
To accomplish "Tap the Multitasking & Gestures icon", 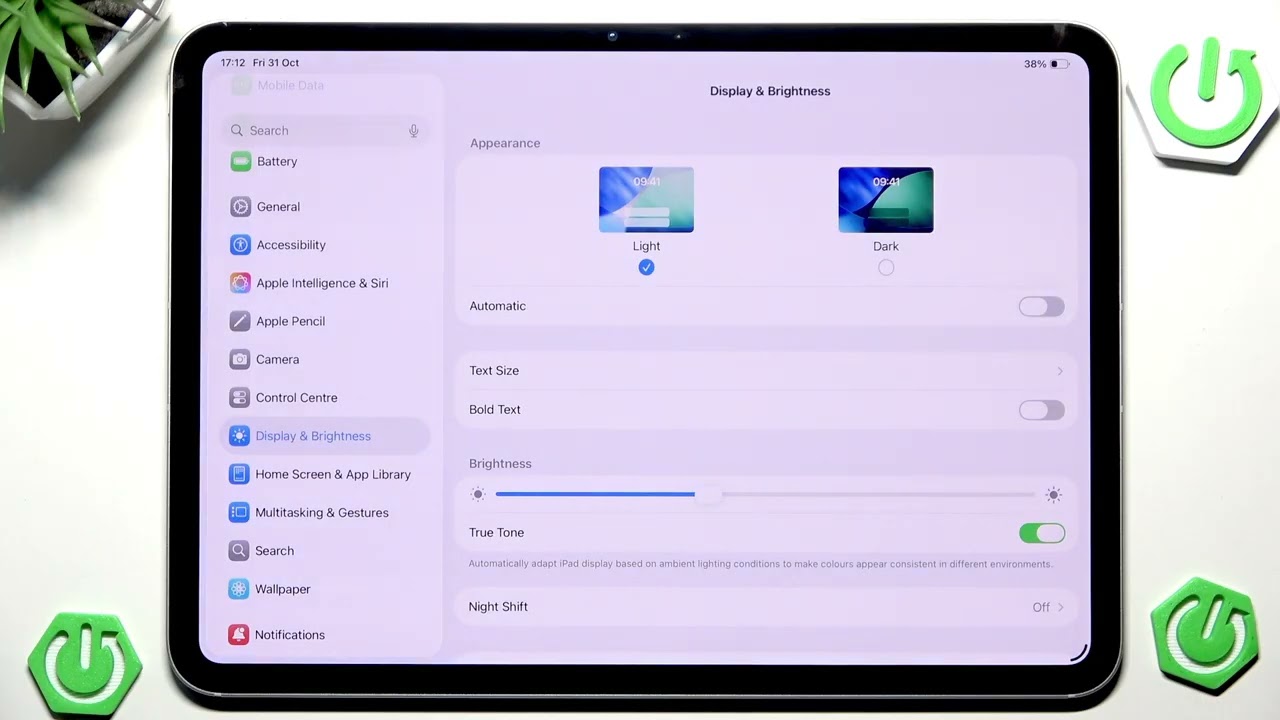I will pos(239,513).
